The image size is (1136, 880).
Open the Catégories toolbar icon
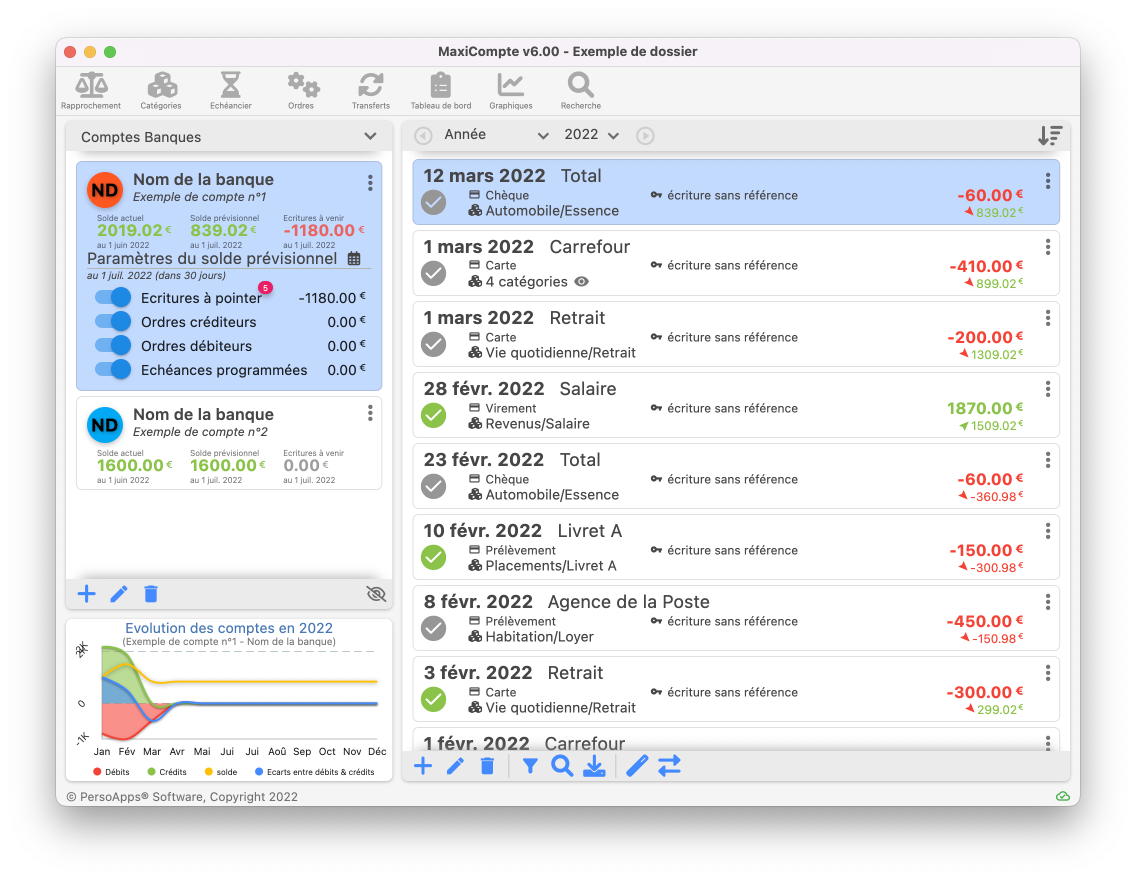pos(161,91)
